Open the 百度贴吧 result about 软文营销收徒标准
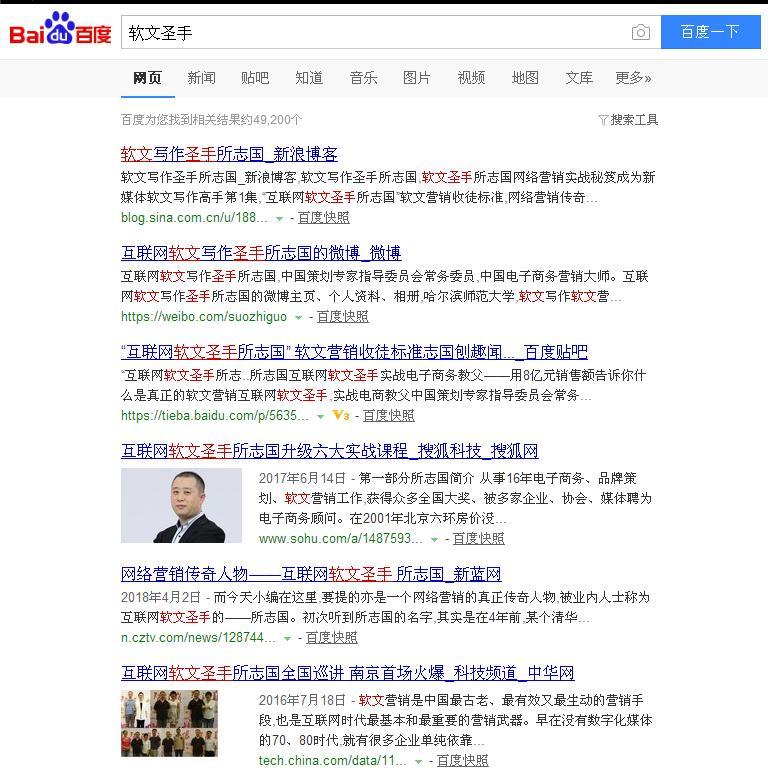This screenshot has height=779, width=772. (354, 352)
